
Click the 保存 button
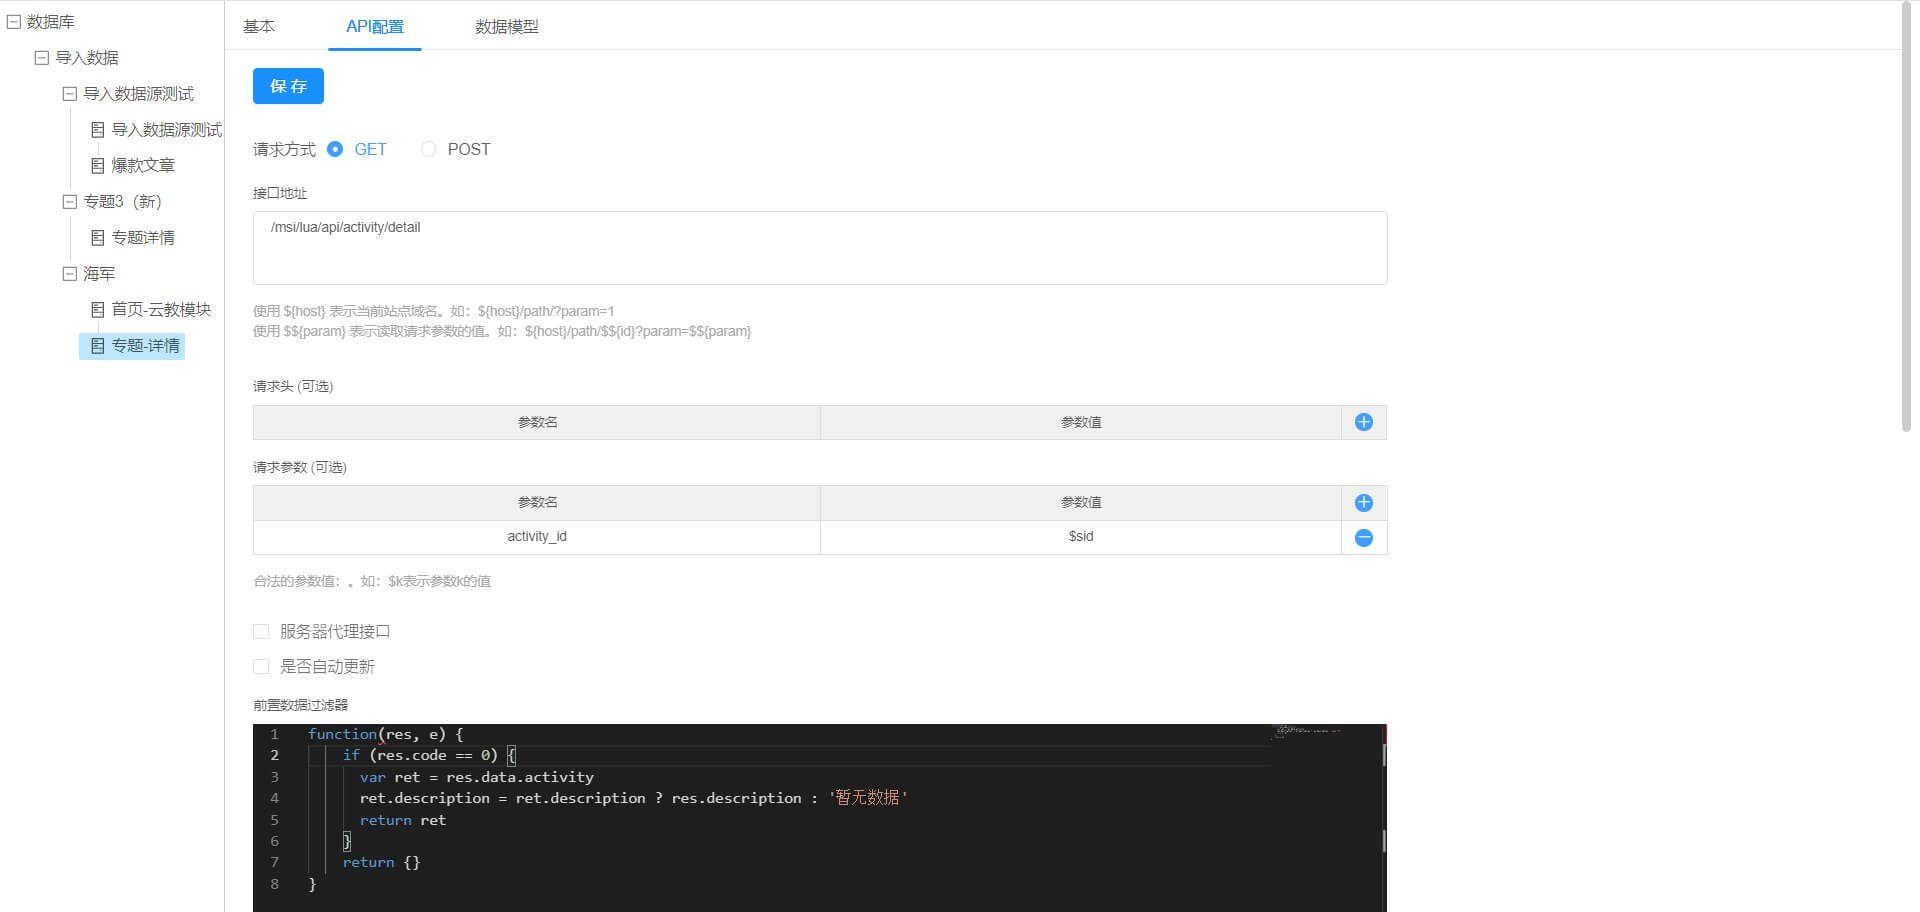pyautogui.click(x=288, y=86)
